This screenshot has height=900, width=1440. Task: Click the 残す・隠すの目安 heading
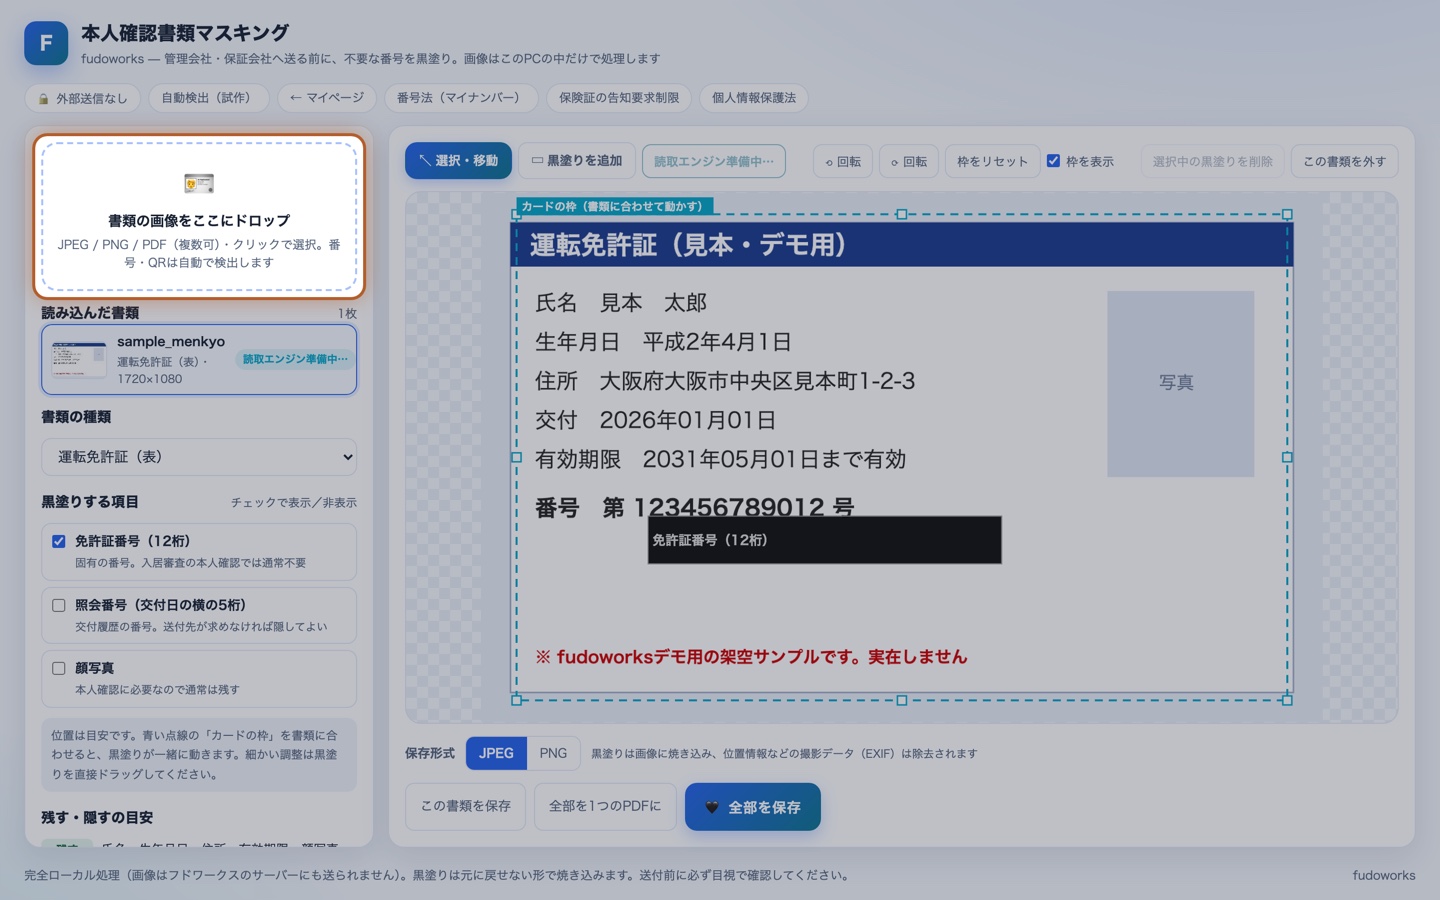click(x=97, y=817)
